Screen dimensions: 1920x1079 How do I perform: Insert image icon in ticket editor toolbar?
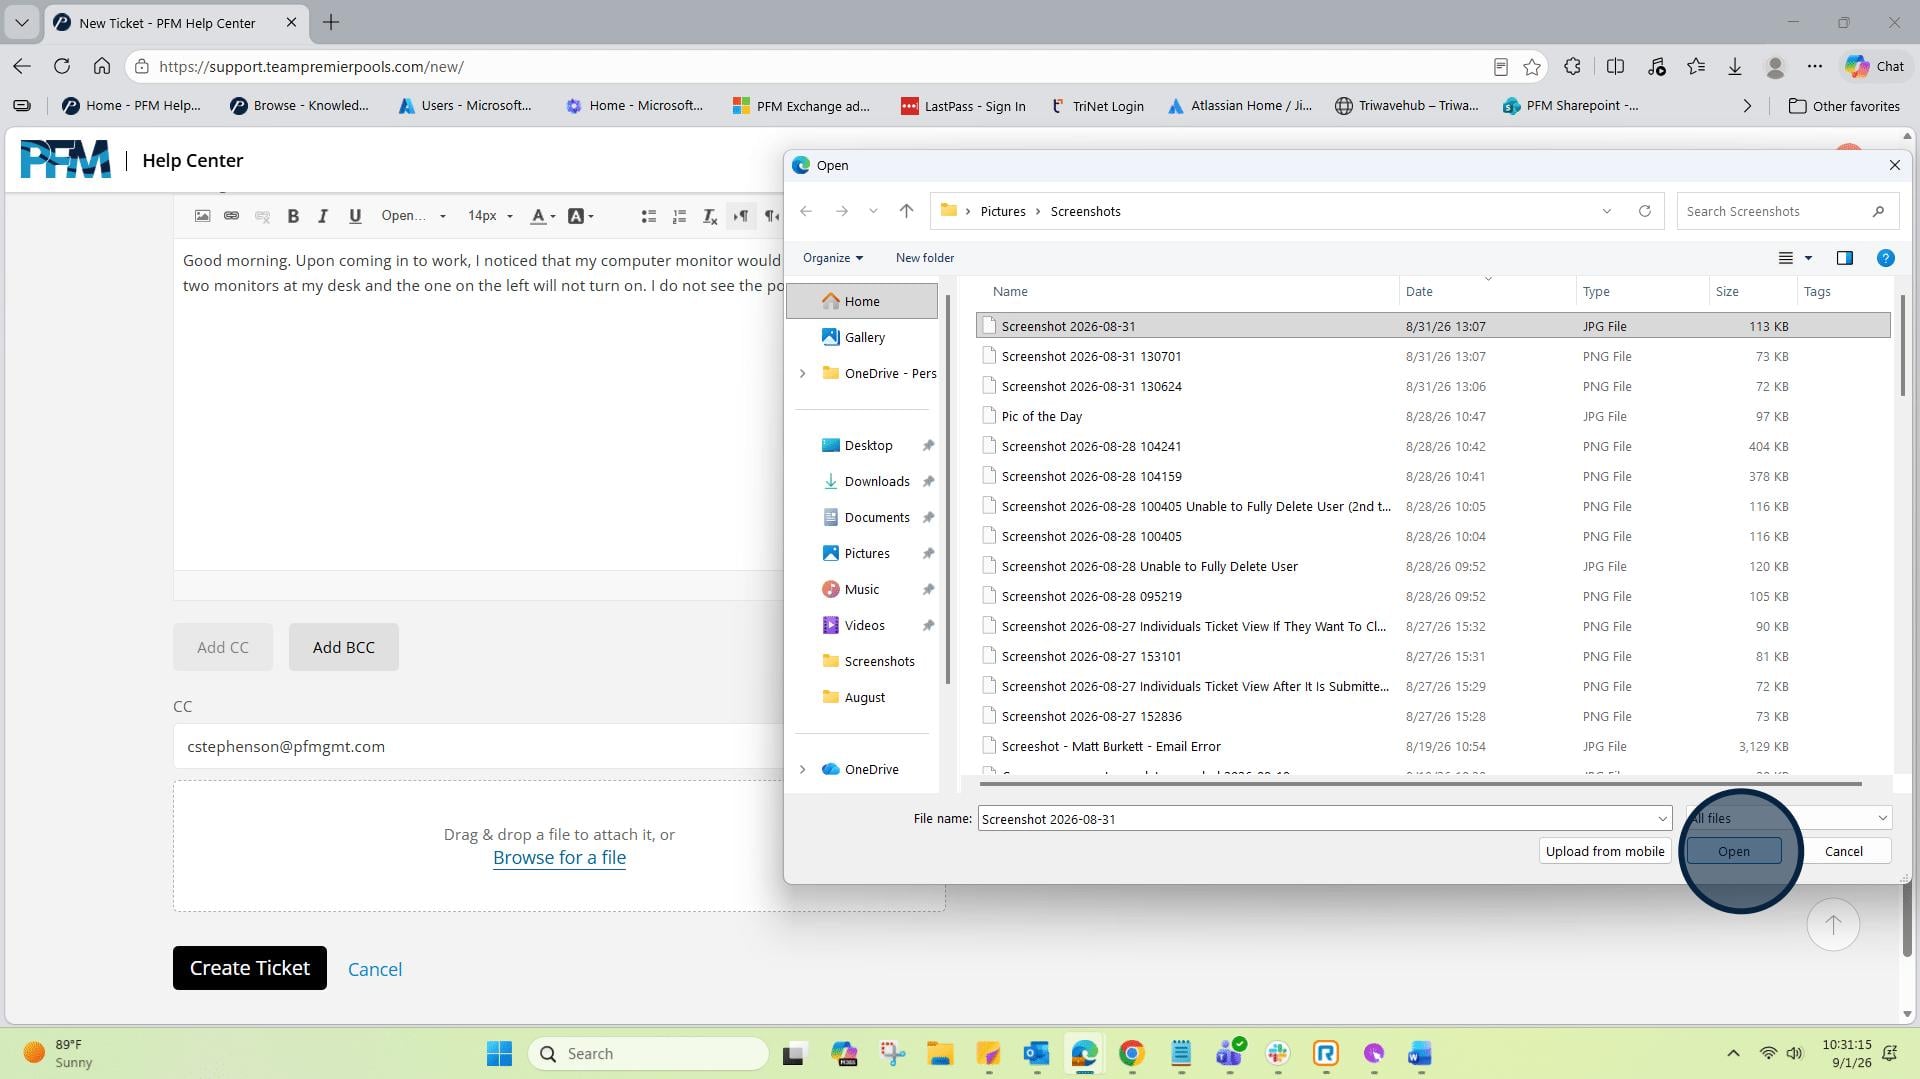202,215
